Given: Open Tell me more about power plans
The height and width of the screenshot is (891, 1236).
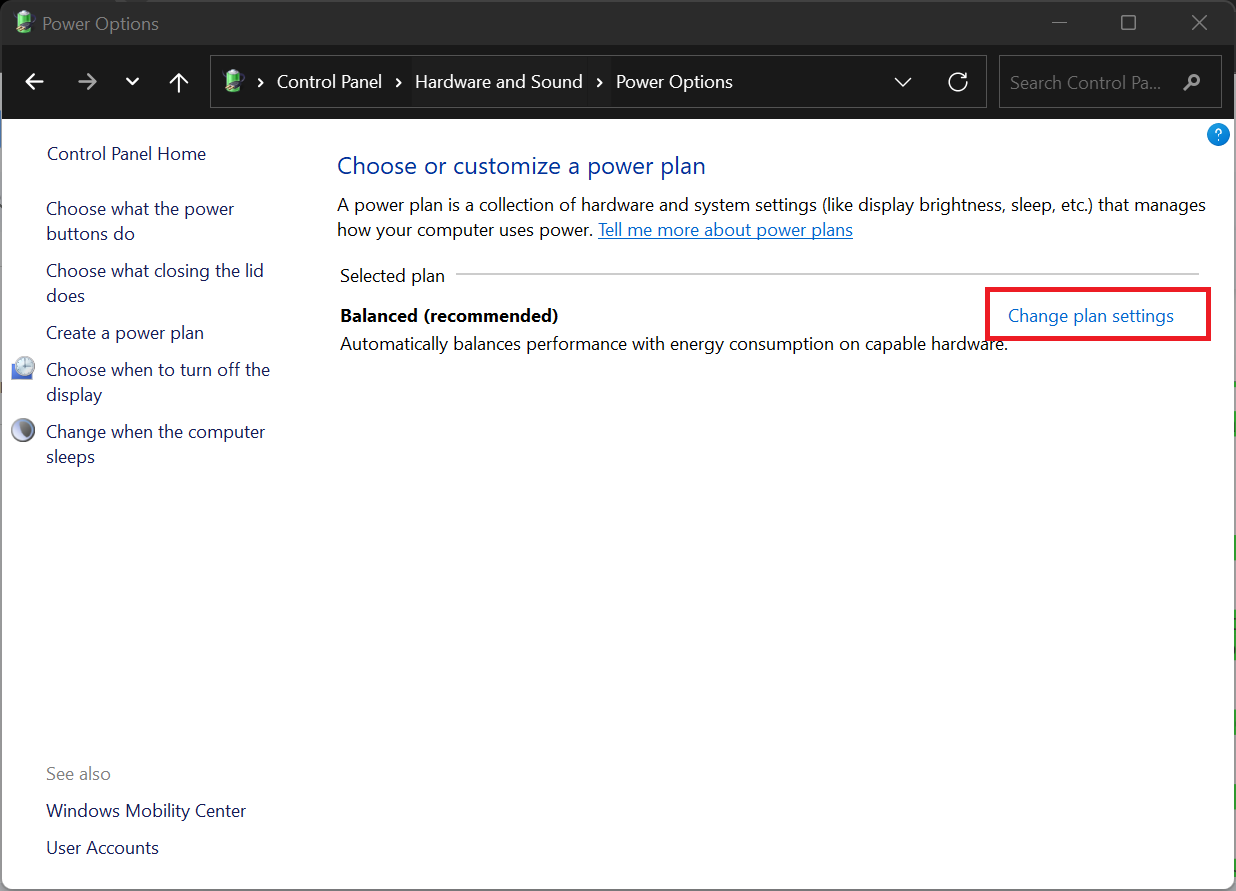Looking at the screenshot, I should (725, 230).
